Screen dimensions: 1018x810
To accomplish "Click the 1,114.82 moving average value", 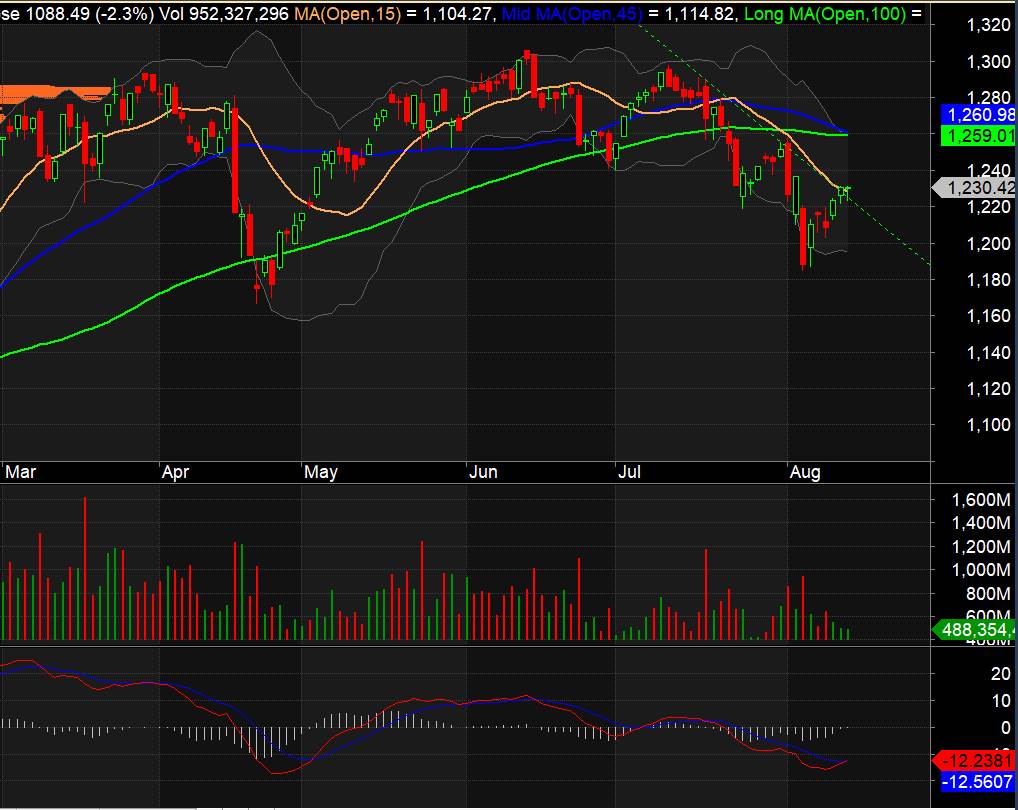I will 699,13.
